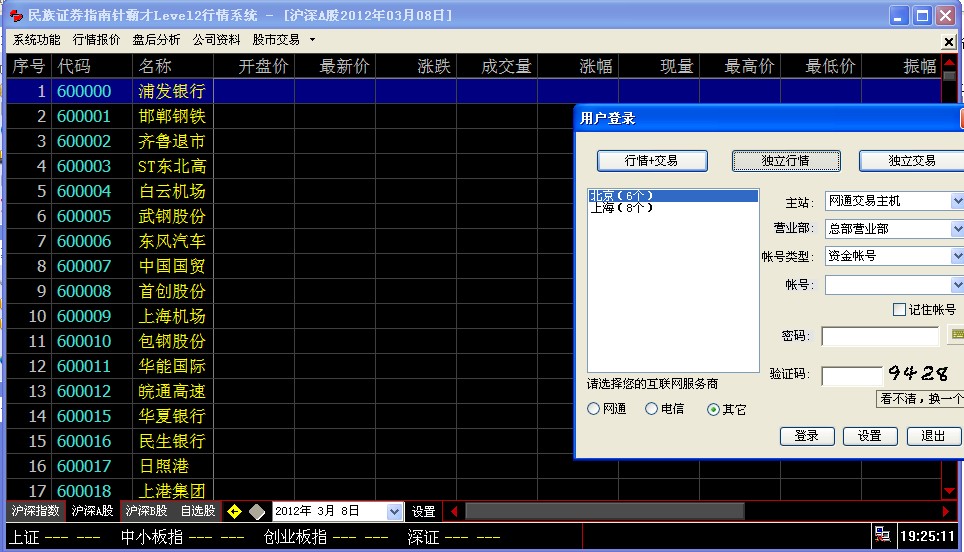Click the horizontal scrollbar thumb at bottom
Screen dimensions: 964x552
pos(605,512)
